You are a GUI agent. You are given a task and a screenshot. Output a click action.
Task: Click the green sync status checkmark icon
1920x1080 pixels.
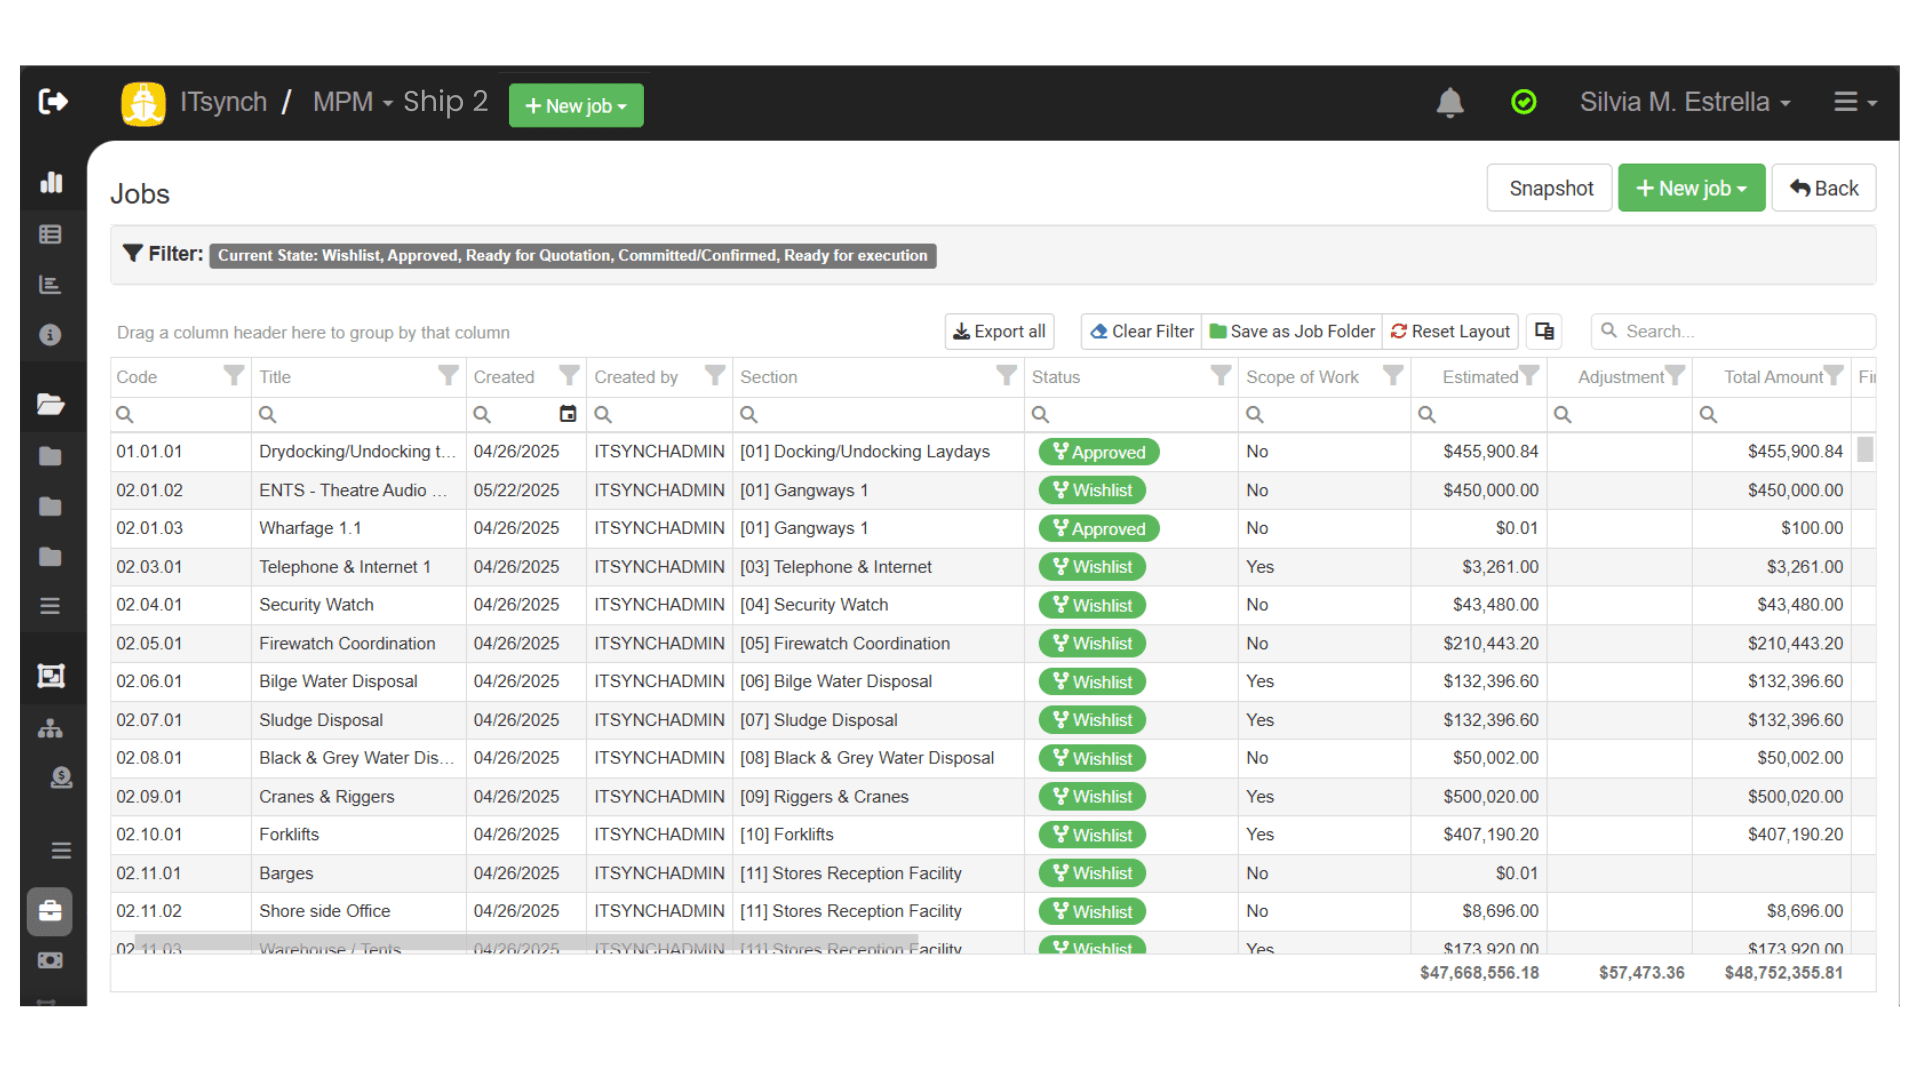click(1523, 102)
